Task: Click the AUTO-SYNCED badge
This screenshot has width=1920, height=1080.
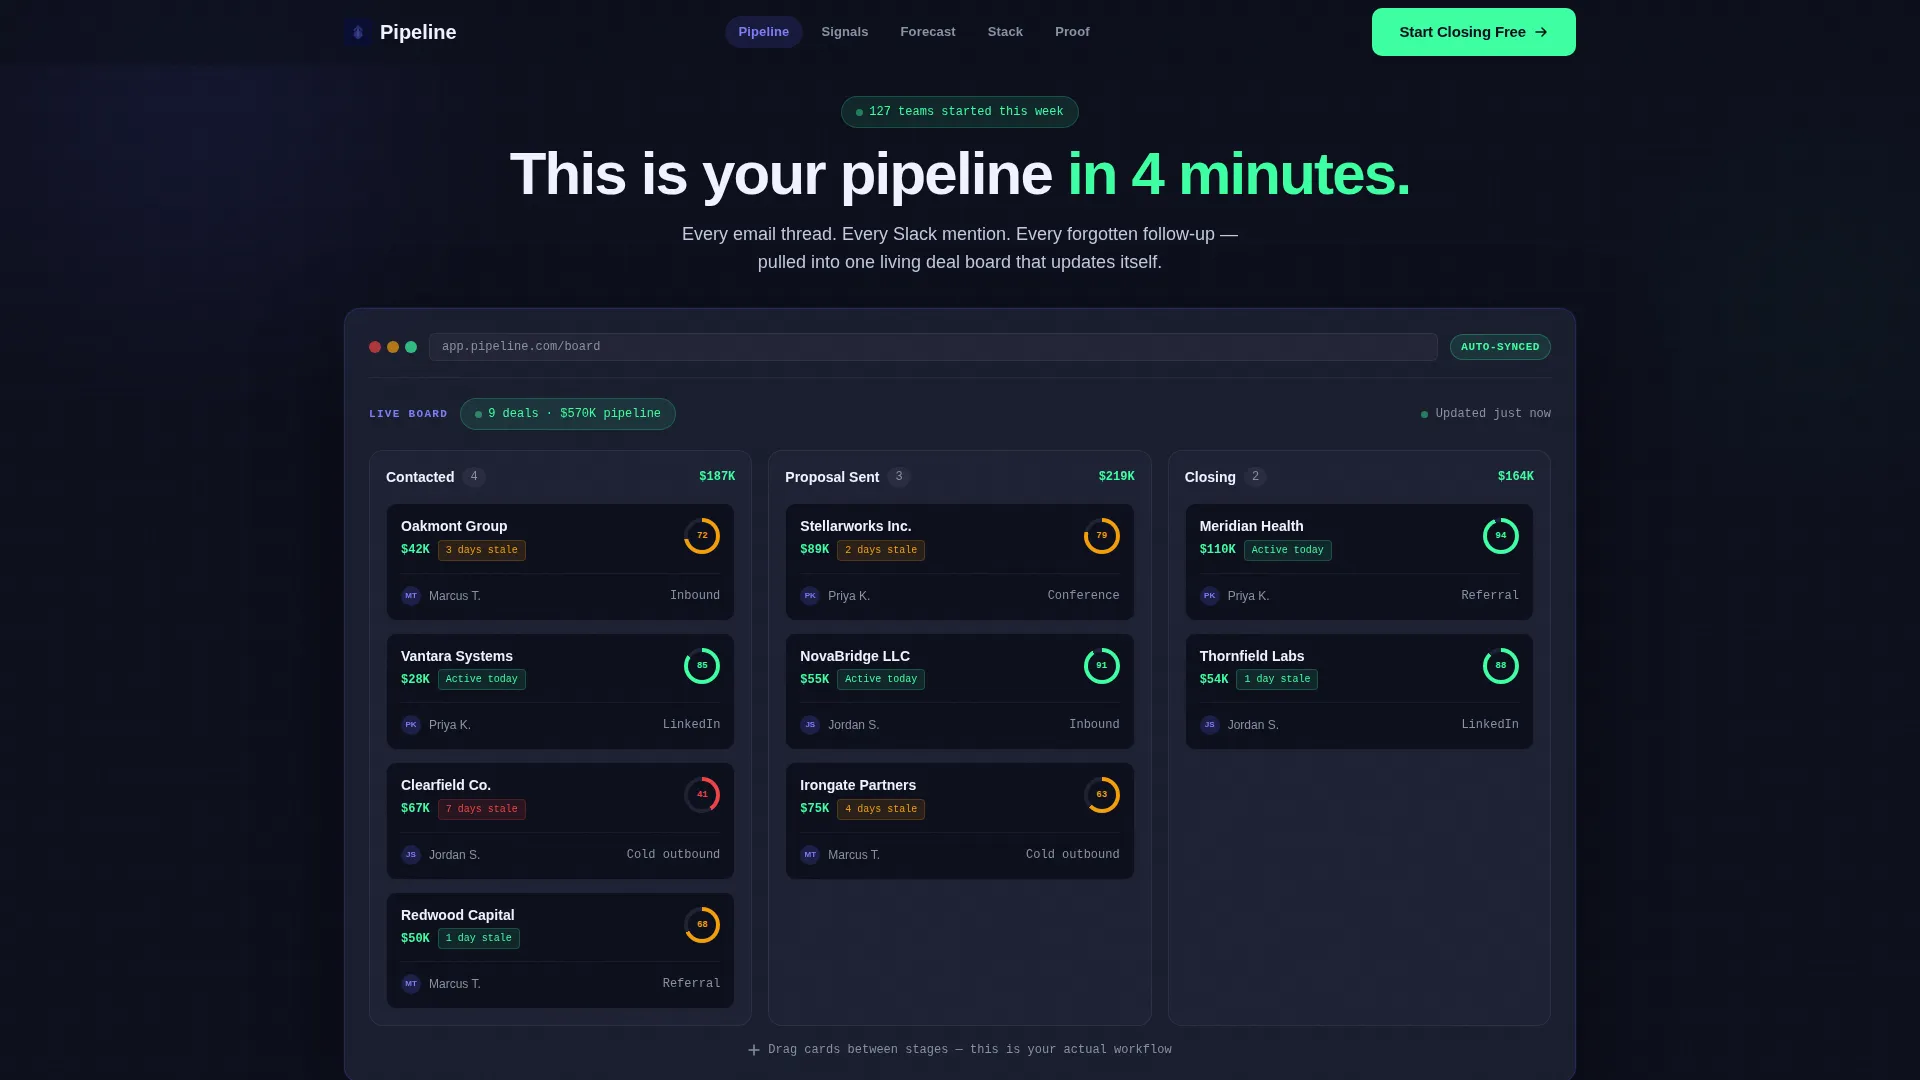Action: point(1499,347)
